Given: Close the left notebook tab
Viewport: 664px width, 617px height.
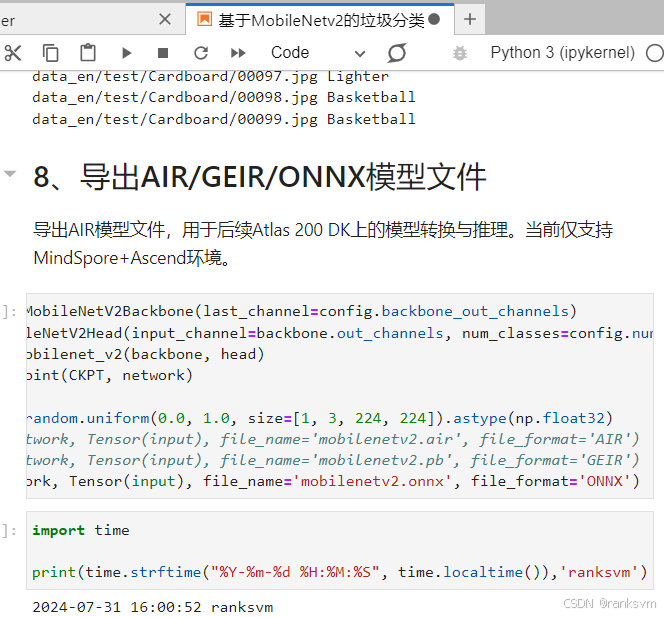Looking at the screenshot, I should (165, 19).
